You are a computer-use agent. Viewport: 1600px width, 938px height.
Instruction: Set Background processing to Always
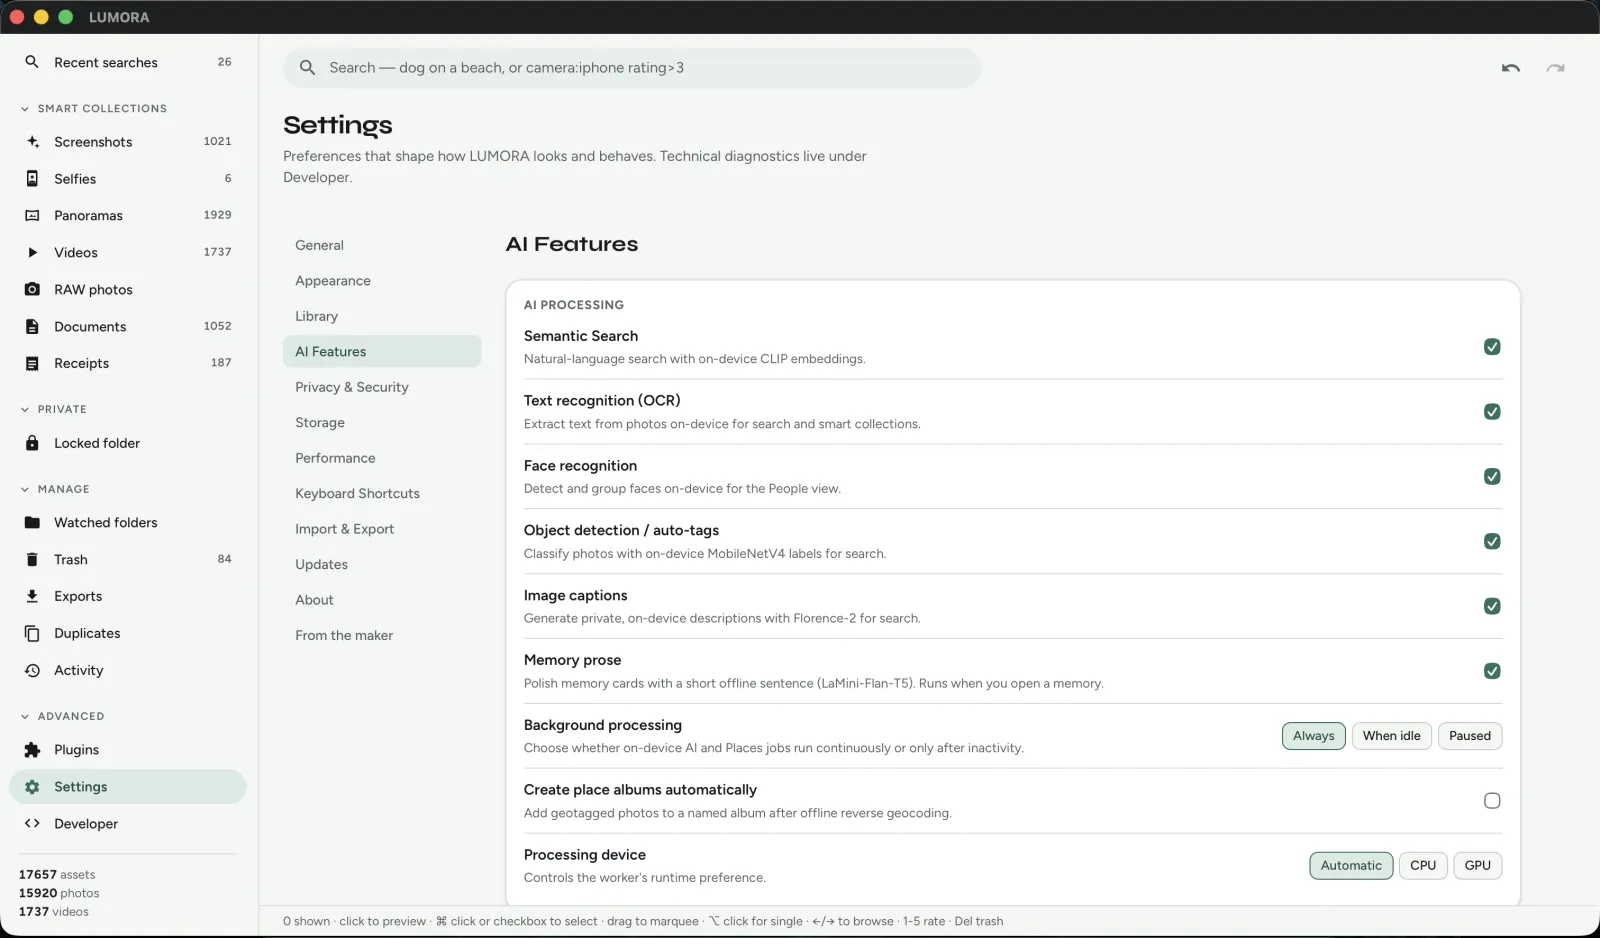click(1314, 736)
